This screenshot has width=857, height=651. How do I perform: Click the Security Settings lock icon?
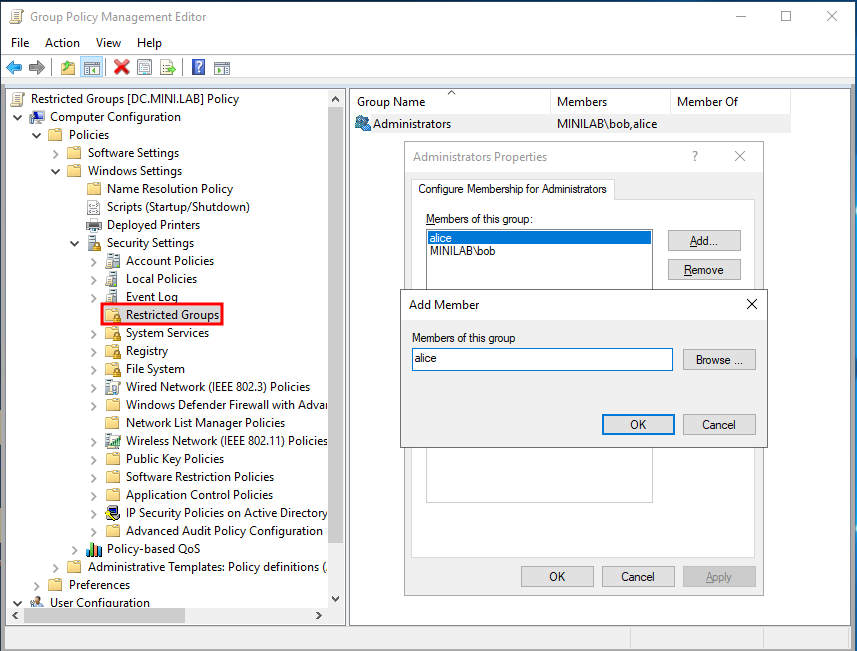coord(94,243)
